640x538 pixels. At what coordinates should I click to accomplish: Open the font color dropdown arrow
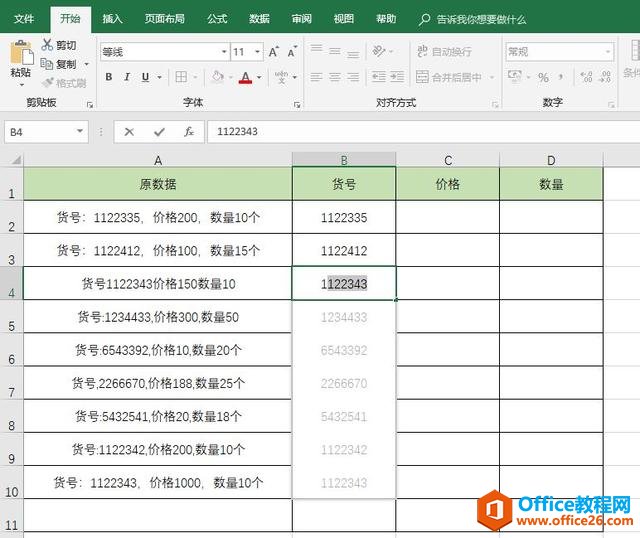259,77
